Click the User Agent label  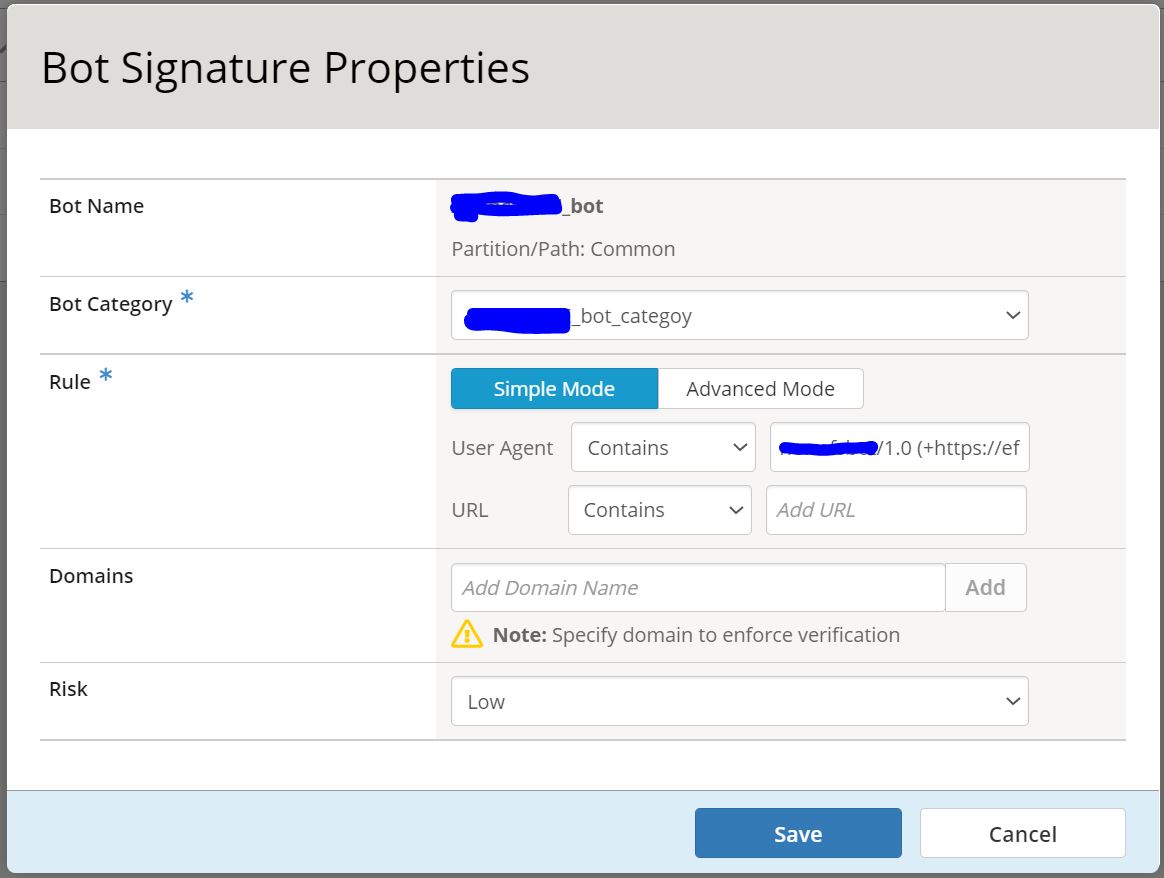tap(502, 448)
